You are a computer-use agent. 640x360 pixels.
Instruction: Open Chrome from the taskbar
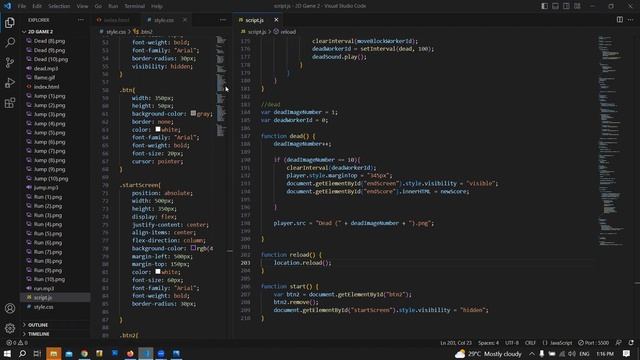coord(84,353)
